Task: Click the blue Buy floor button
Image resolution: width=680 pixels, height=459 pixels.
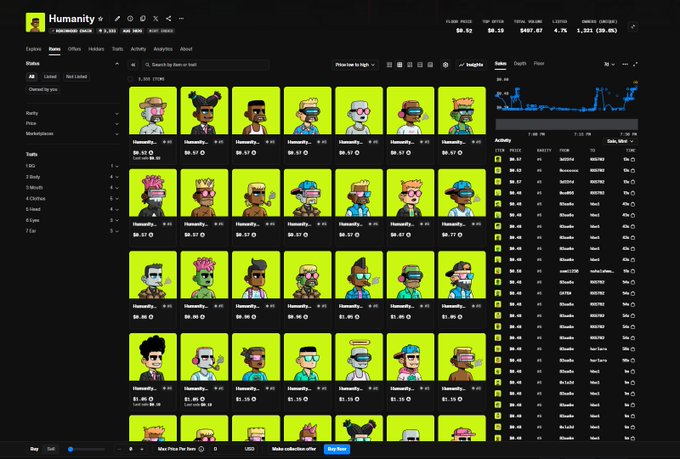Action: click(x=337, y=449)
